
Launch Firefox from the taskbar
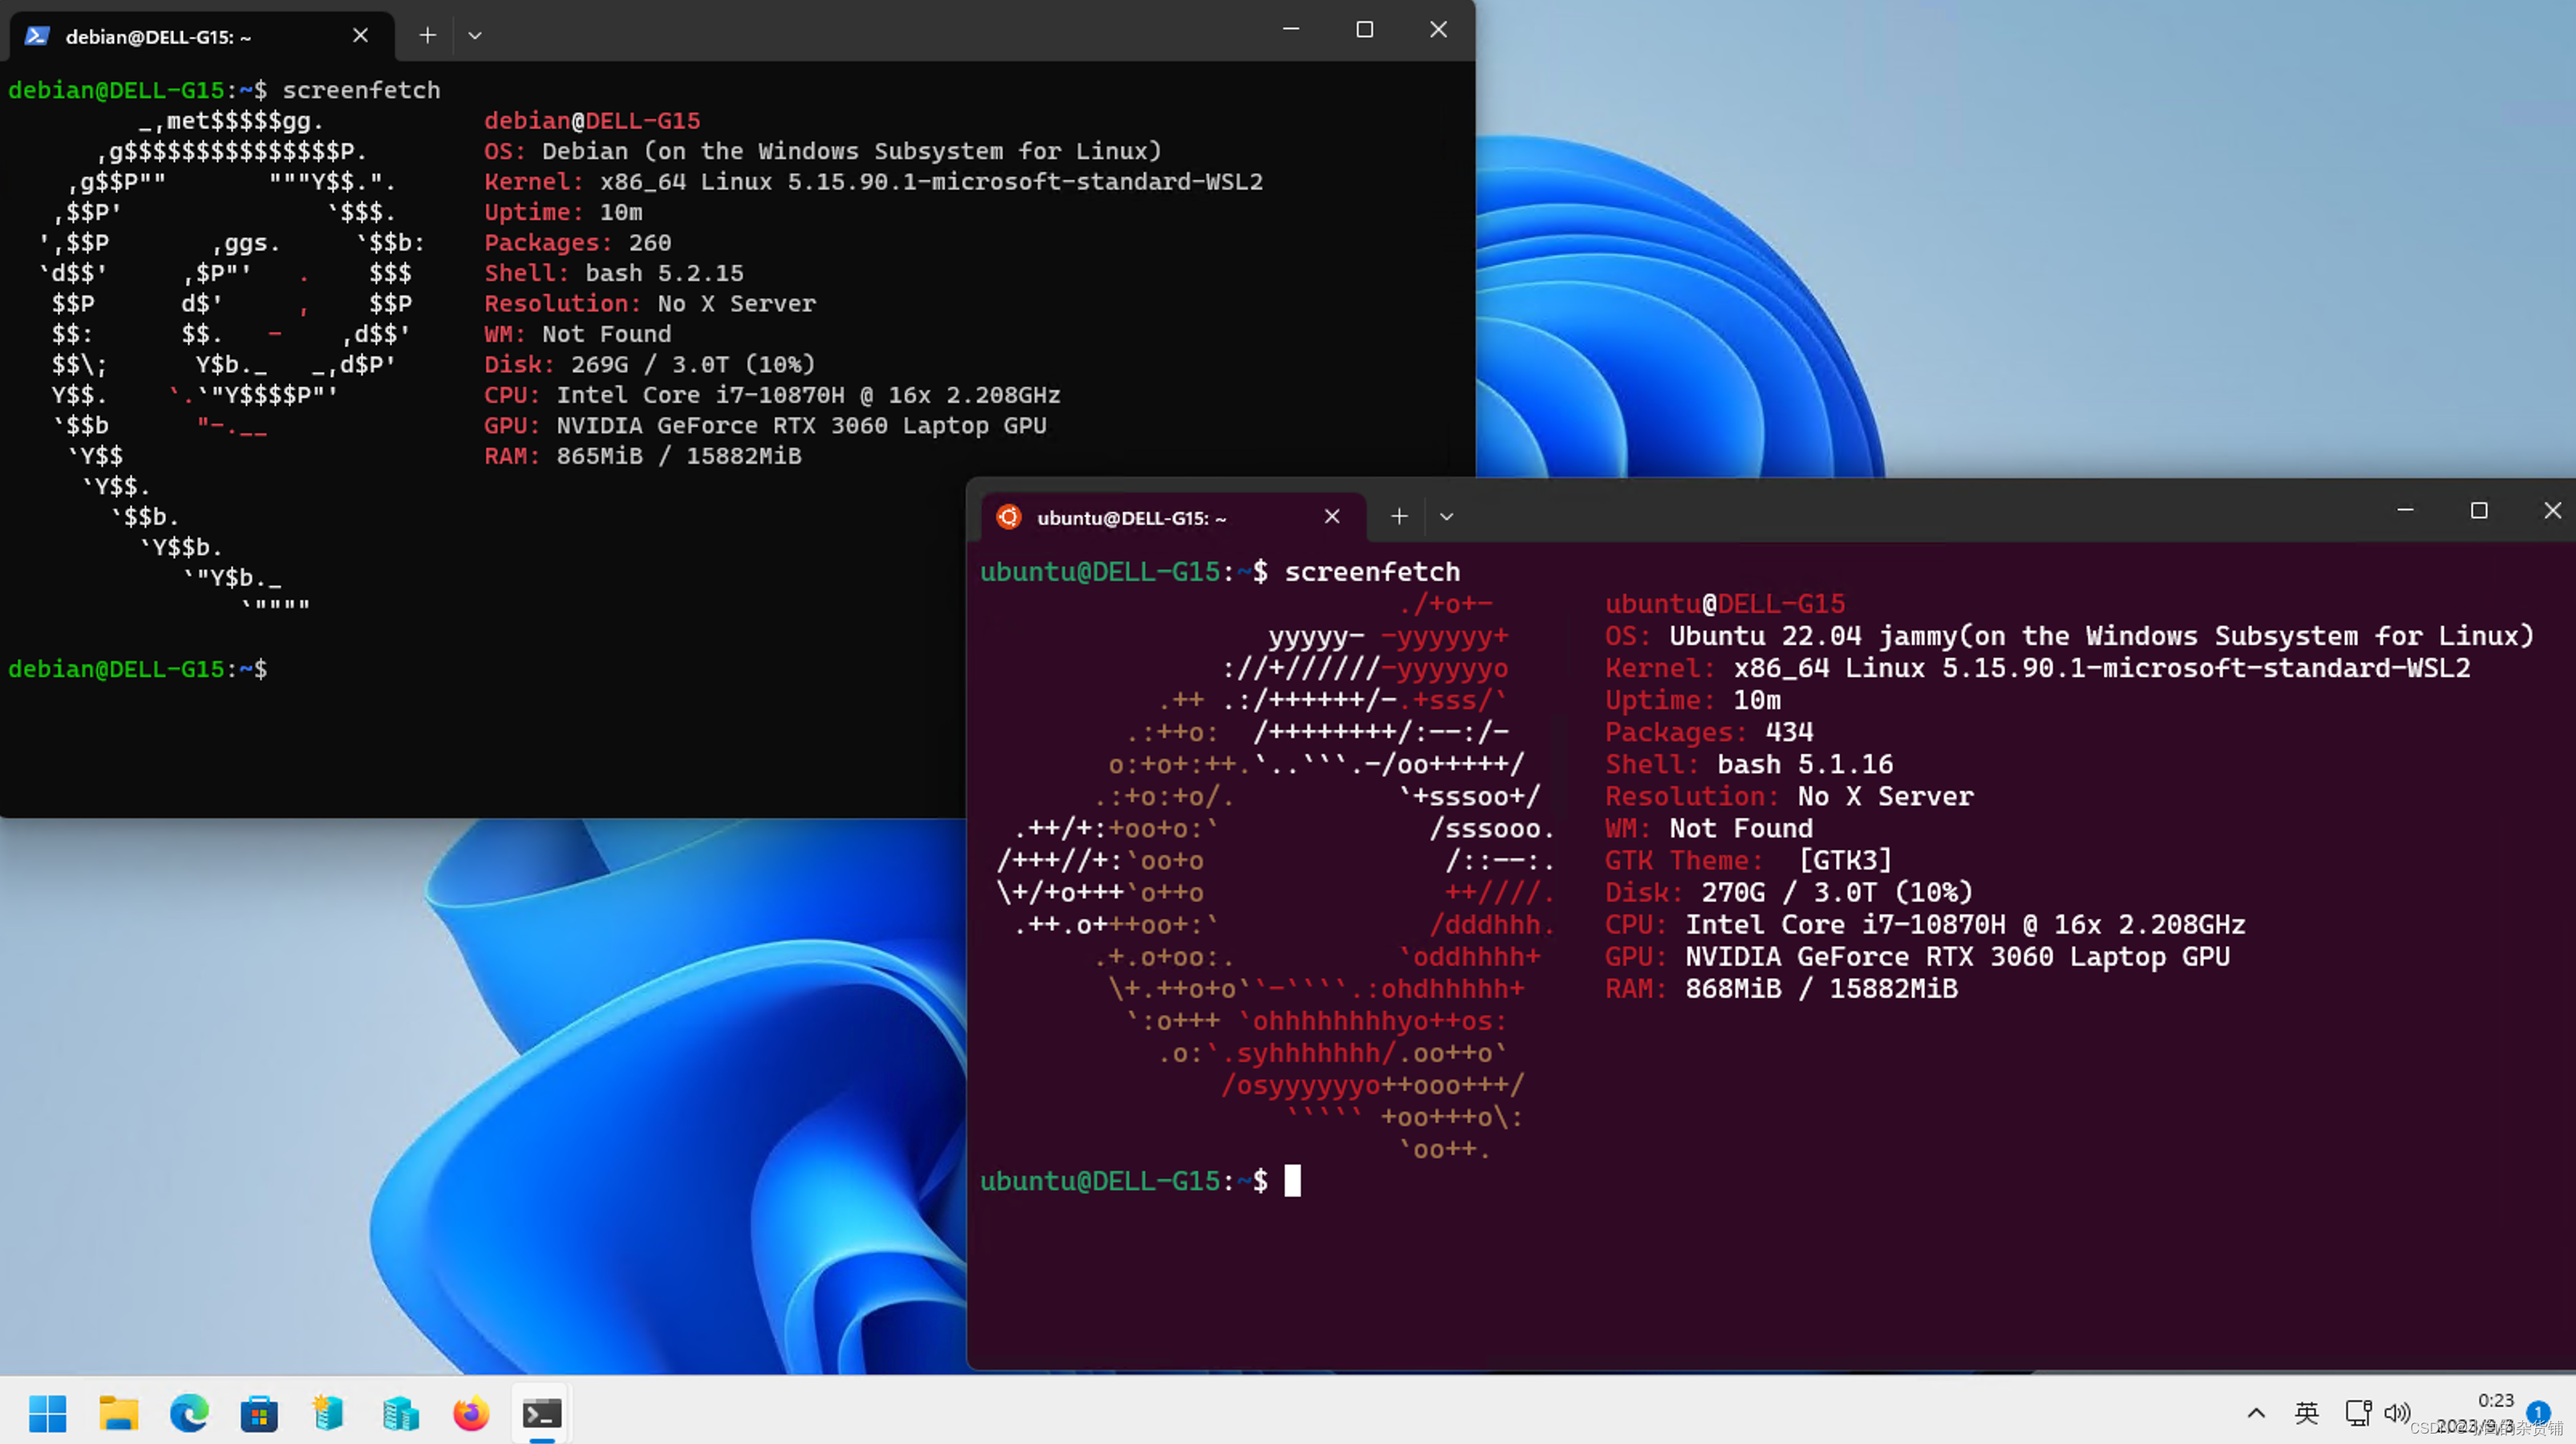pos(469,1413)
